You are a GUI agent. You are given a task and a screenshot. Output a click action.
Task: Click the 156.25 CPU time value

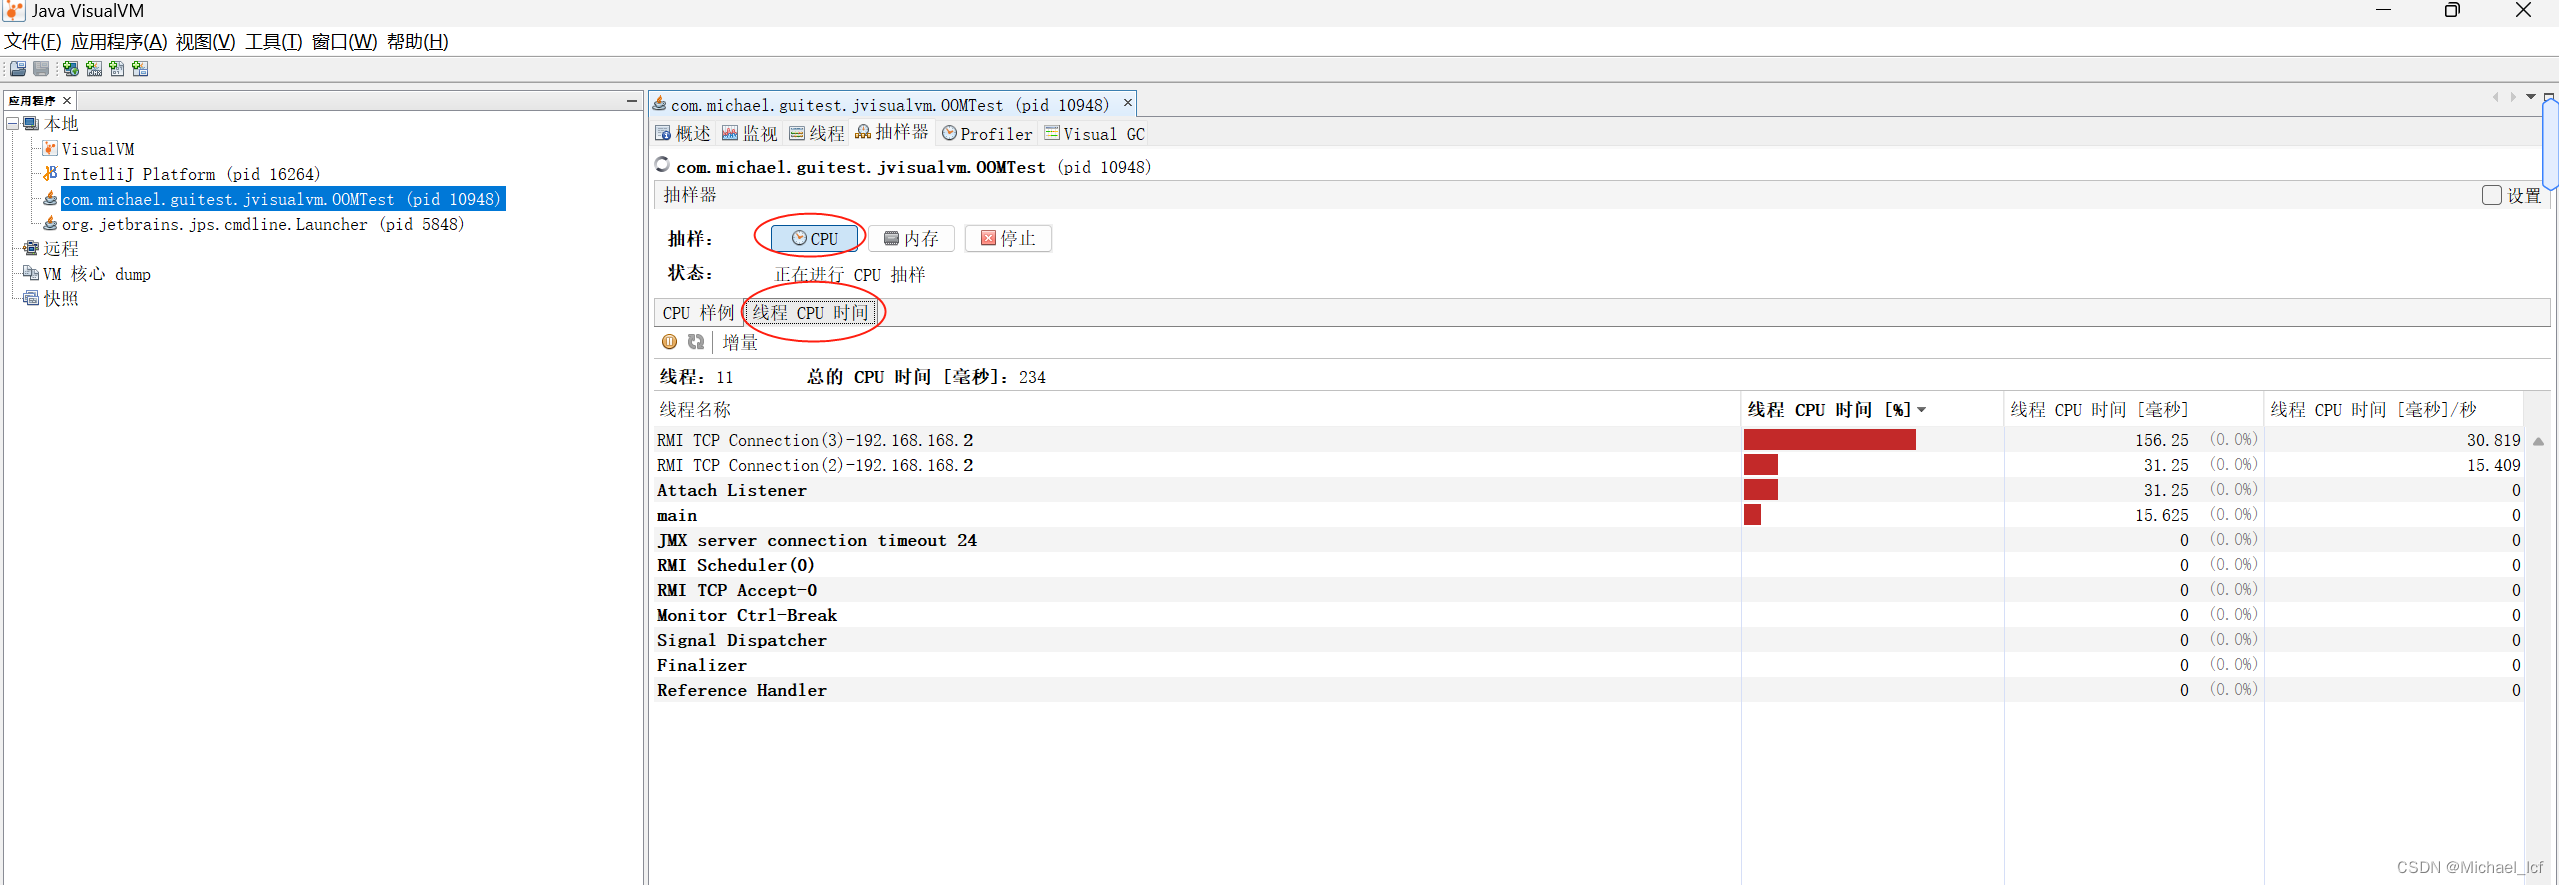click(2161, 440)
